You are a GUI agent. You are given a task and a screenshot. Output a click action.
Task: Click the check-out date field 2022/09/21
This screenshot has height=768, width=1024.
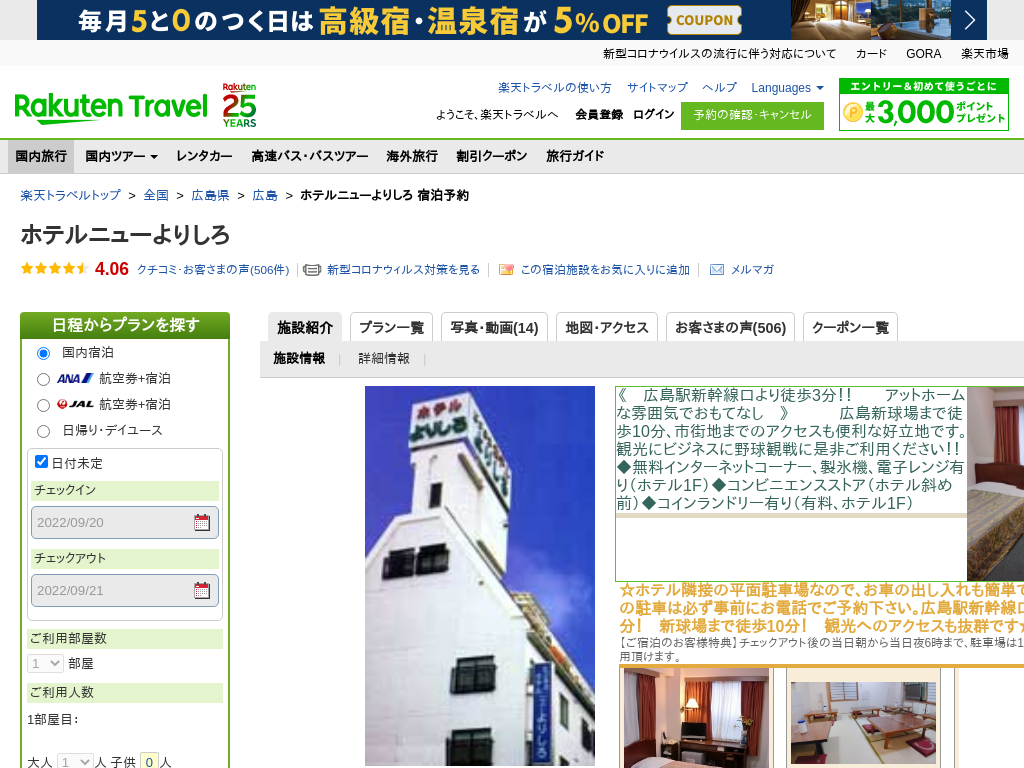coord(125,590)
